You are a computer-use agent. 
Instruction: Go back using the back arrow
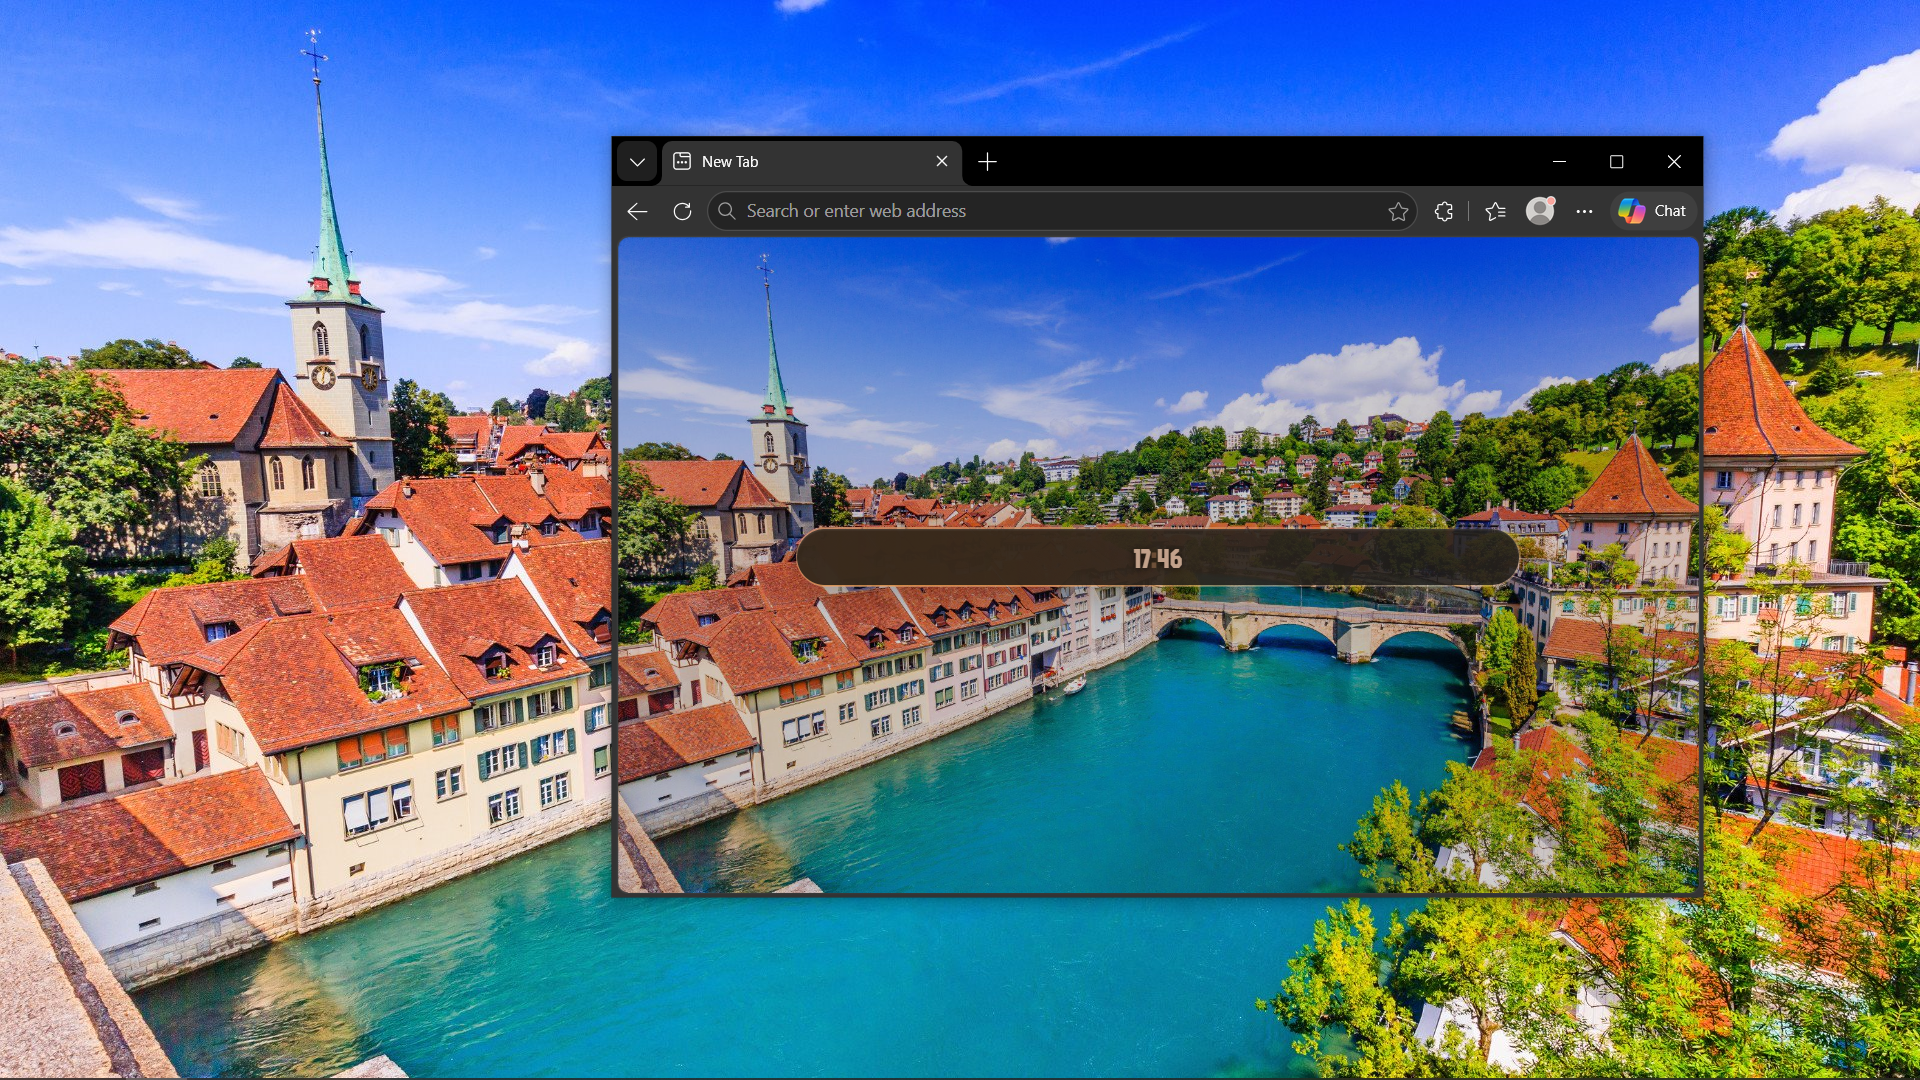click(x=637, y=211)
